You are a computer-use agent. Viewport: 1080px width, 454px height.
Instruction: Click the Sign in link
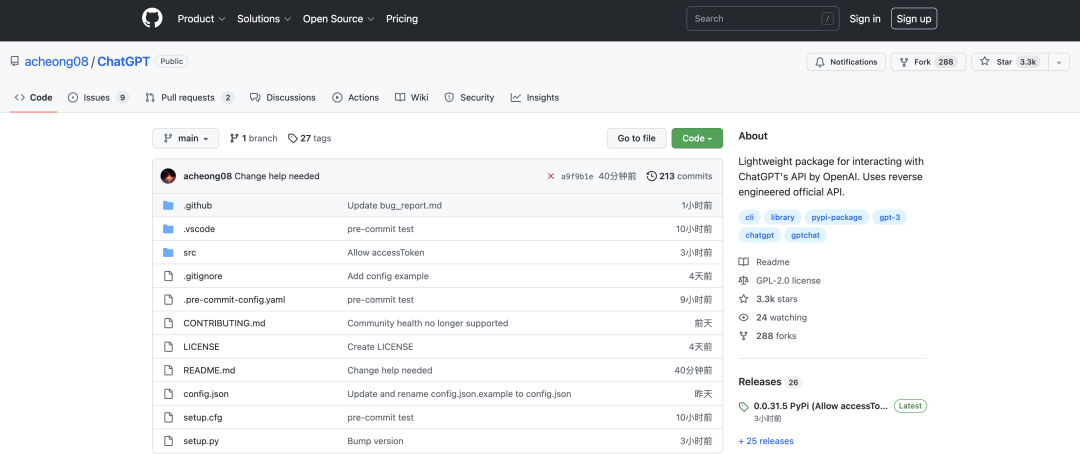pos(865,19)
